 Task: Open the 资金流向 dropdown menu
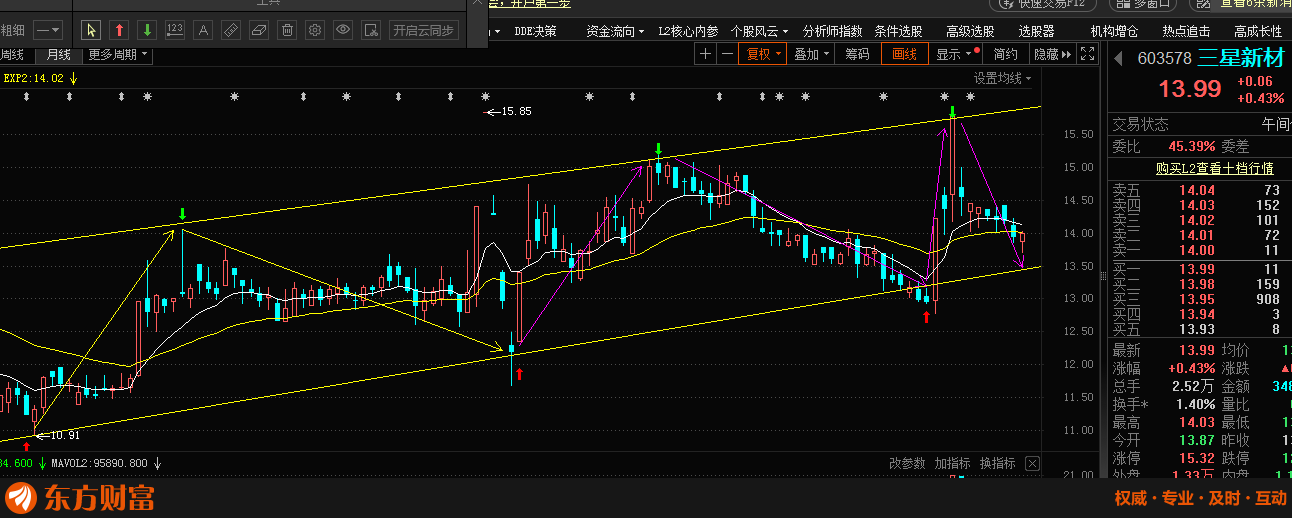(615, 31)
